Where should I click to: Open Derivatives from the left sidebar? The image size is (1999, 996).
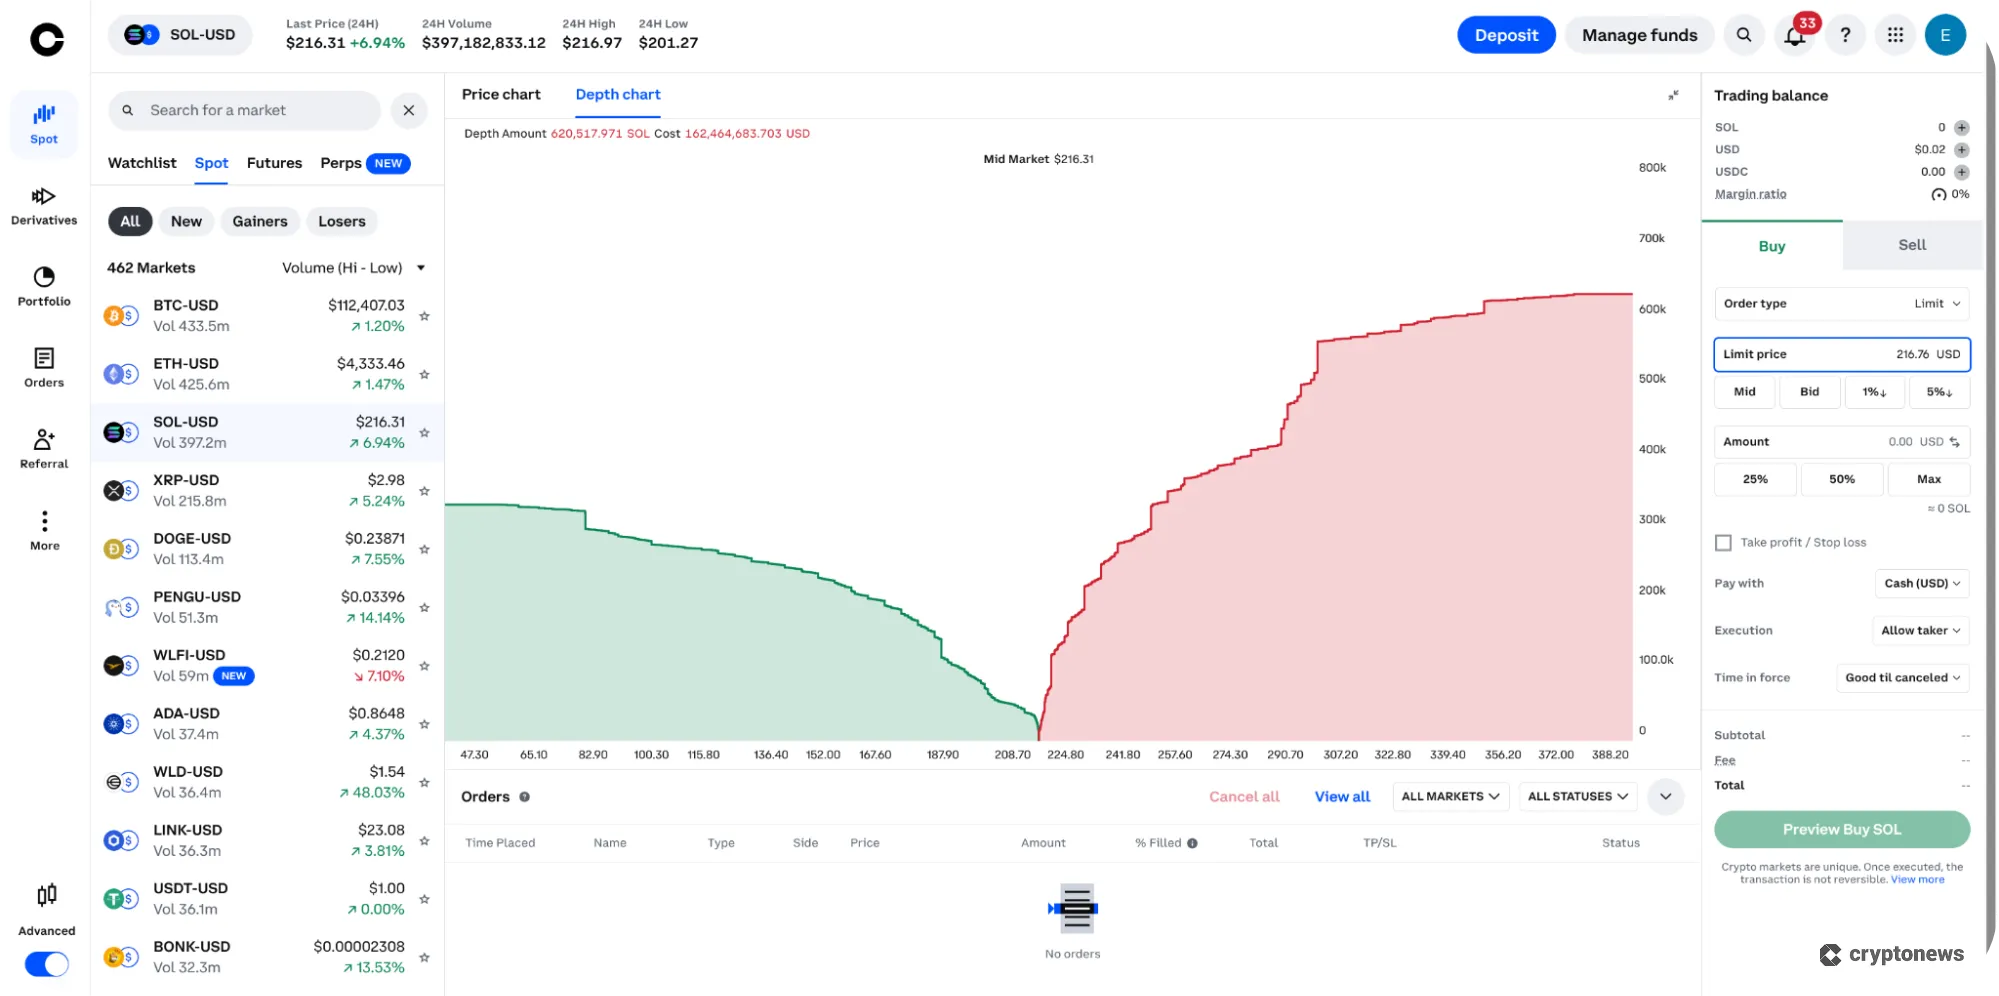[x=43, y=203]
